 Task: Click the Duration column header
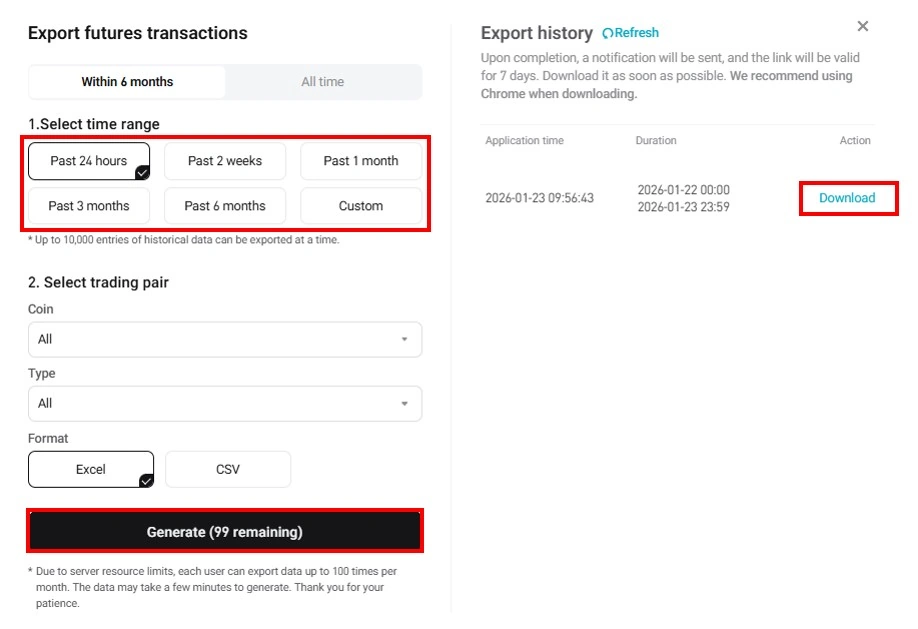656,141
